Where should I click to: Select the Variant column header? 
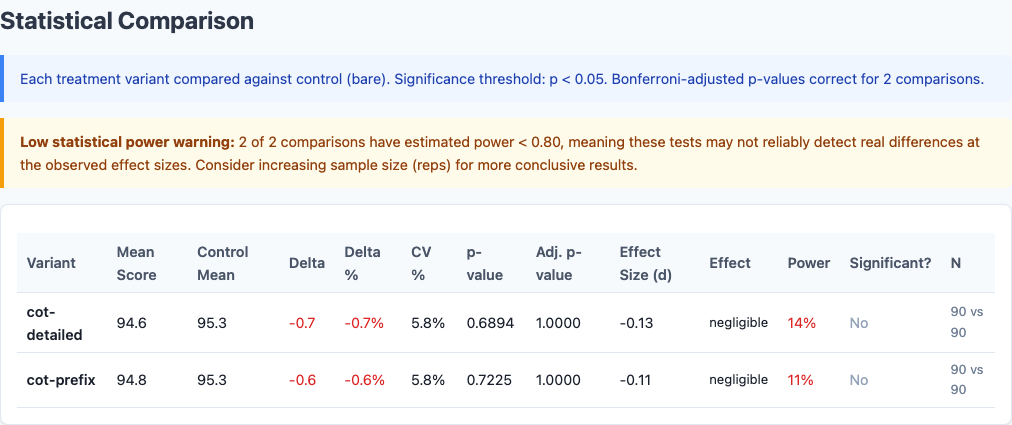[x=51, y=263]
